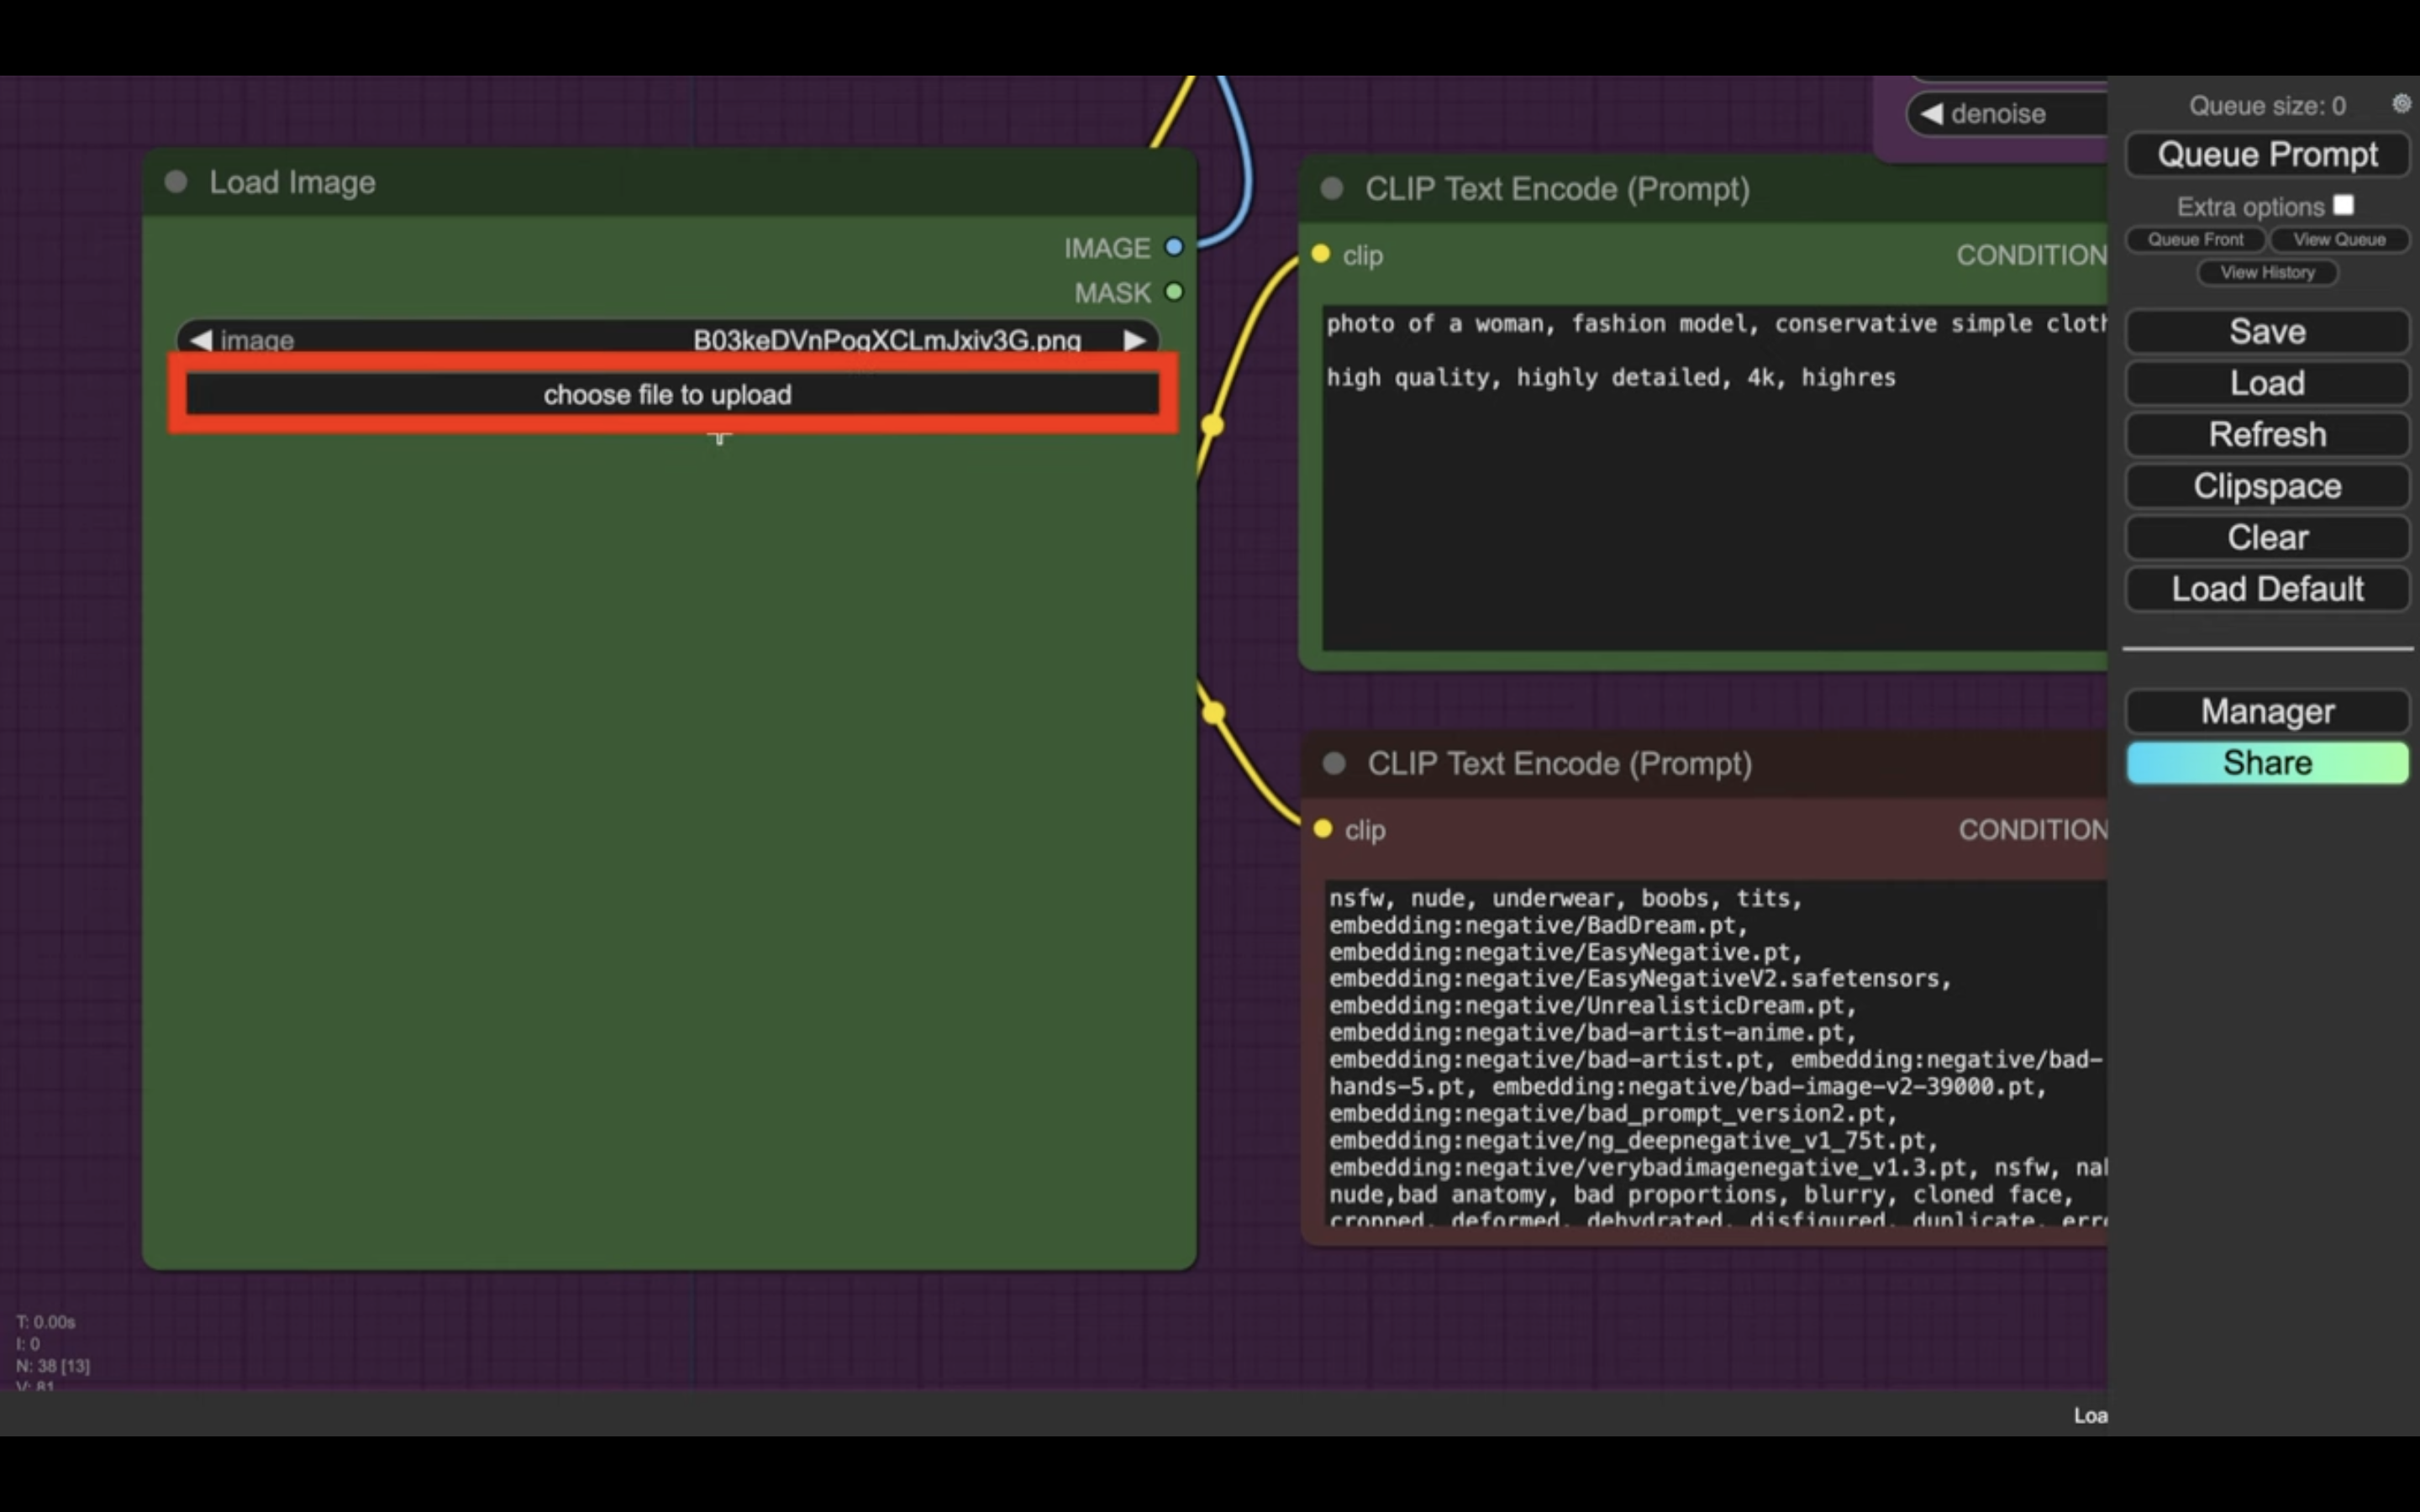Click Load Default
This screenshot has height=1512, width=2420.
tap(2267, 589)
